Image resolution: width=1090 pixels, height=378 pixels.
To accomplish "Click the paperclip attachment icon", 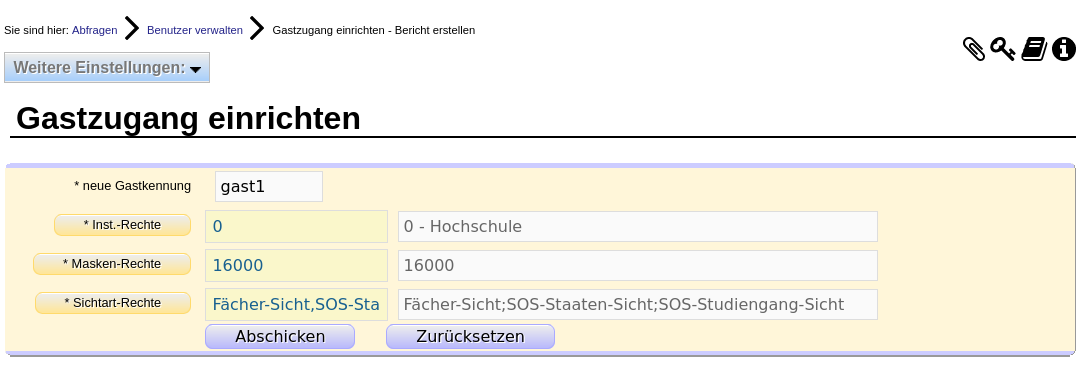I will [x=973, y=49].
